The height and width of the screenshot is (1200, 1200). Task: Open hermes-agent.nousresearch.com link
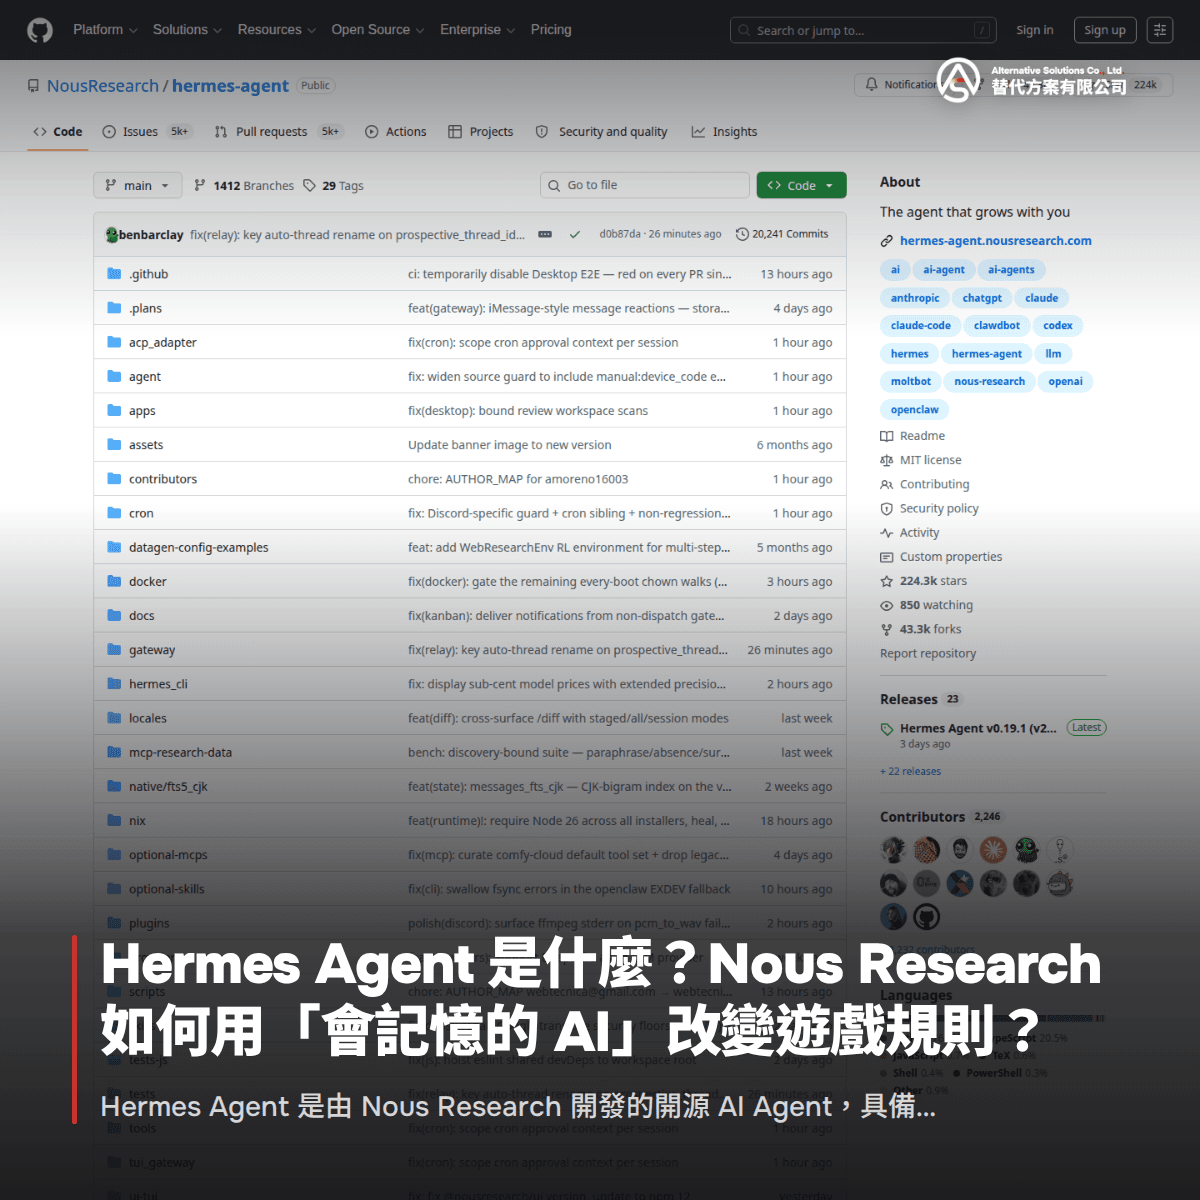click(996, 241)
